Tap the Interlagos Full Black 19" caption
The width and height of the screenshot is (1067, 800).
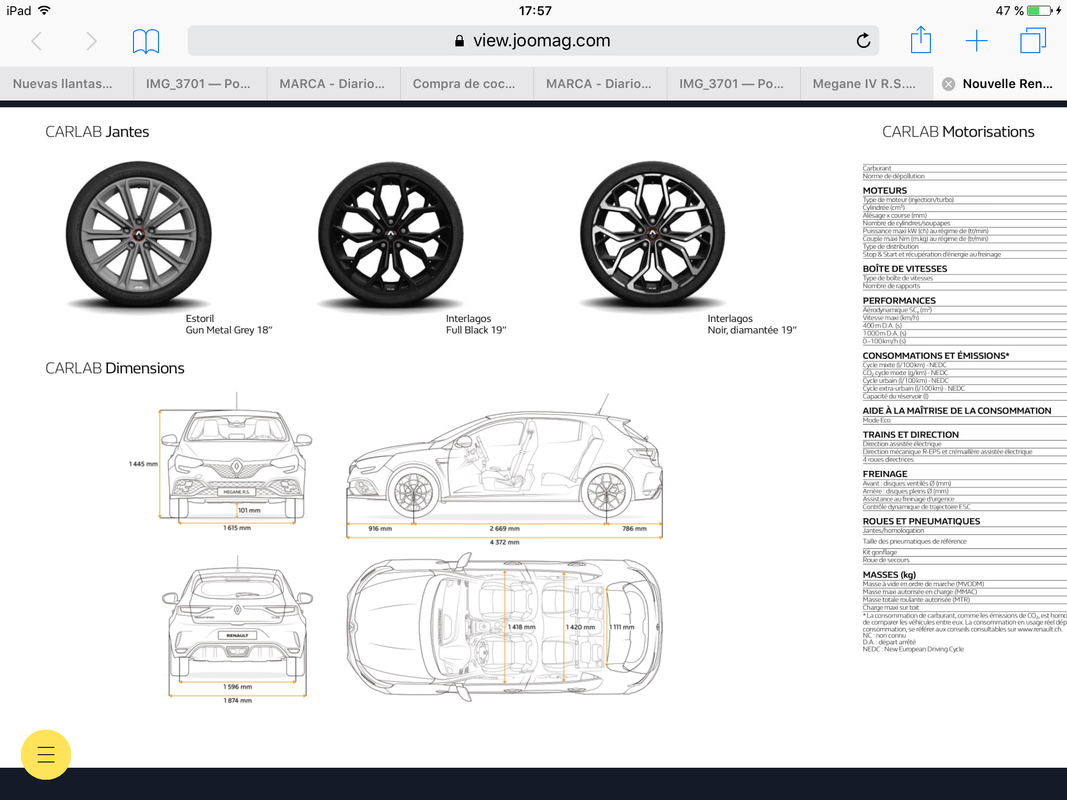click(476, 324)
